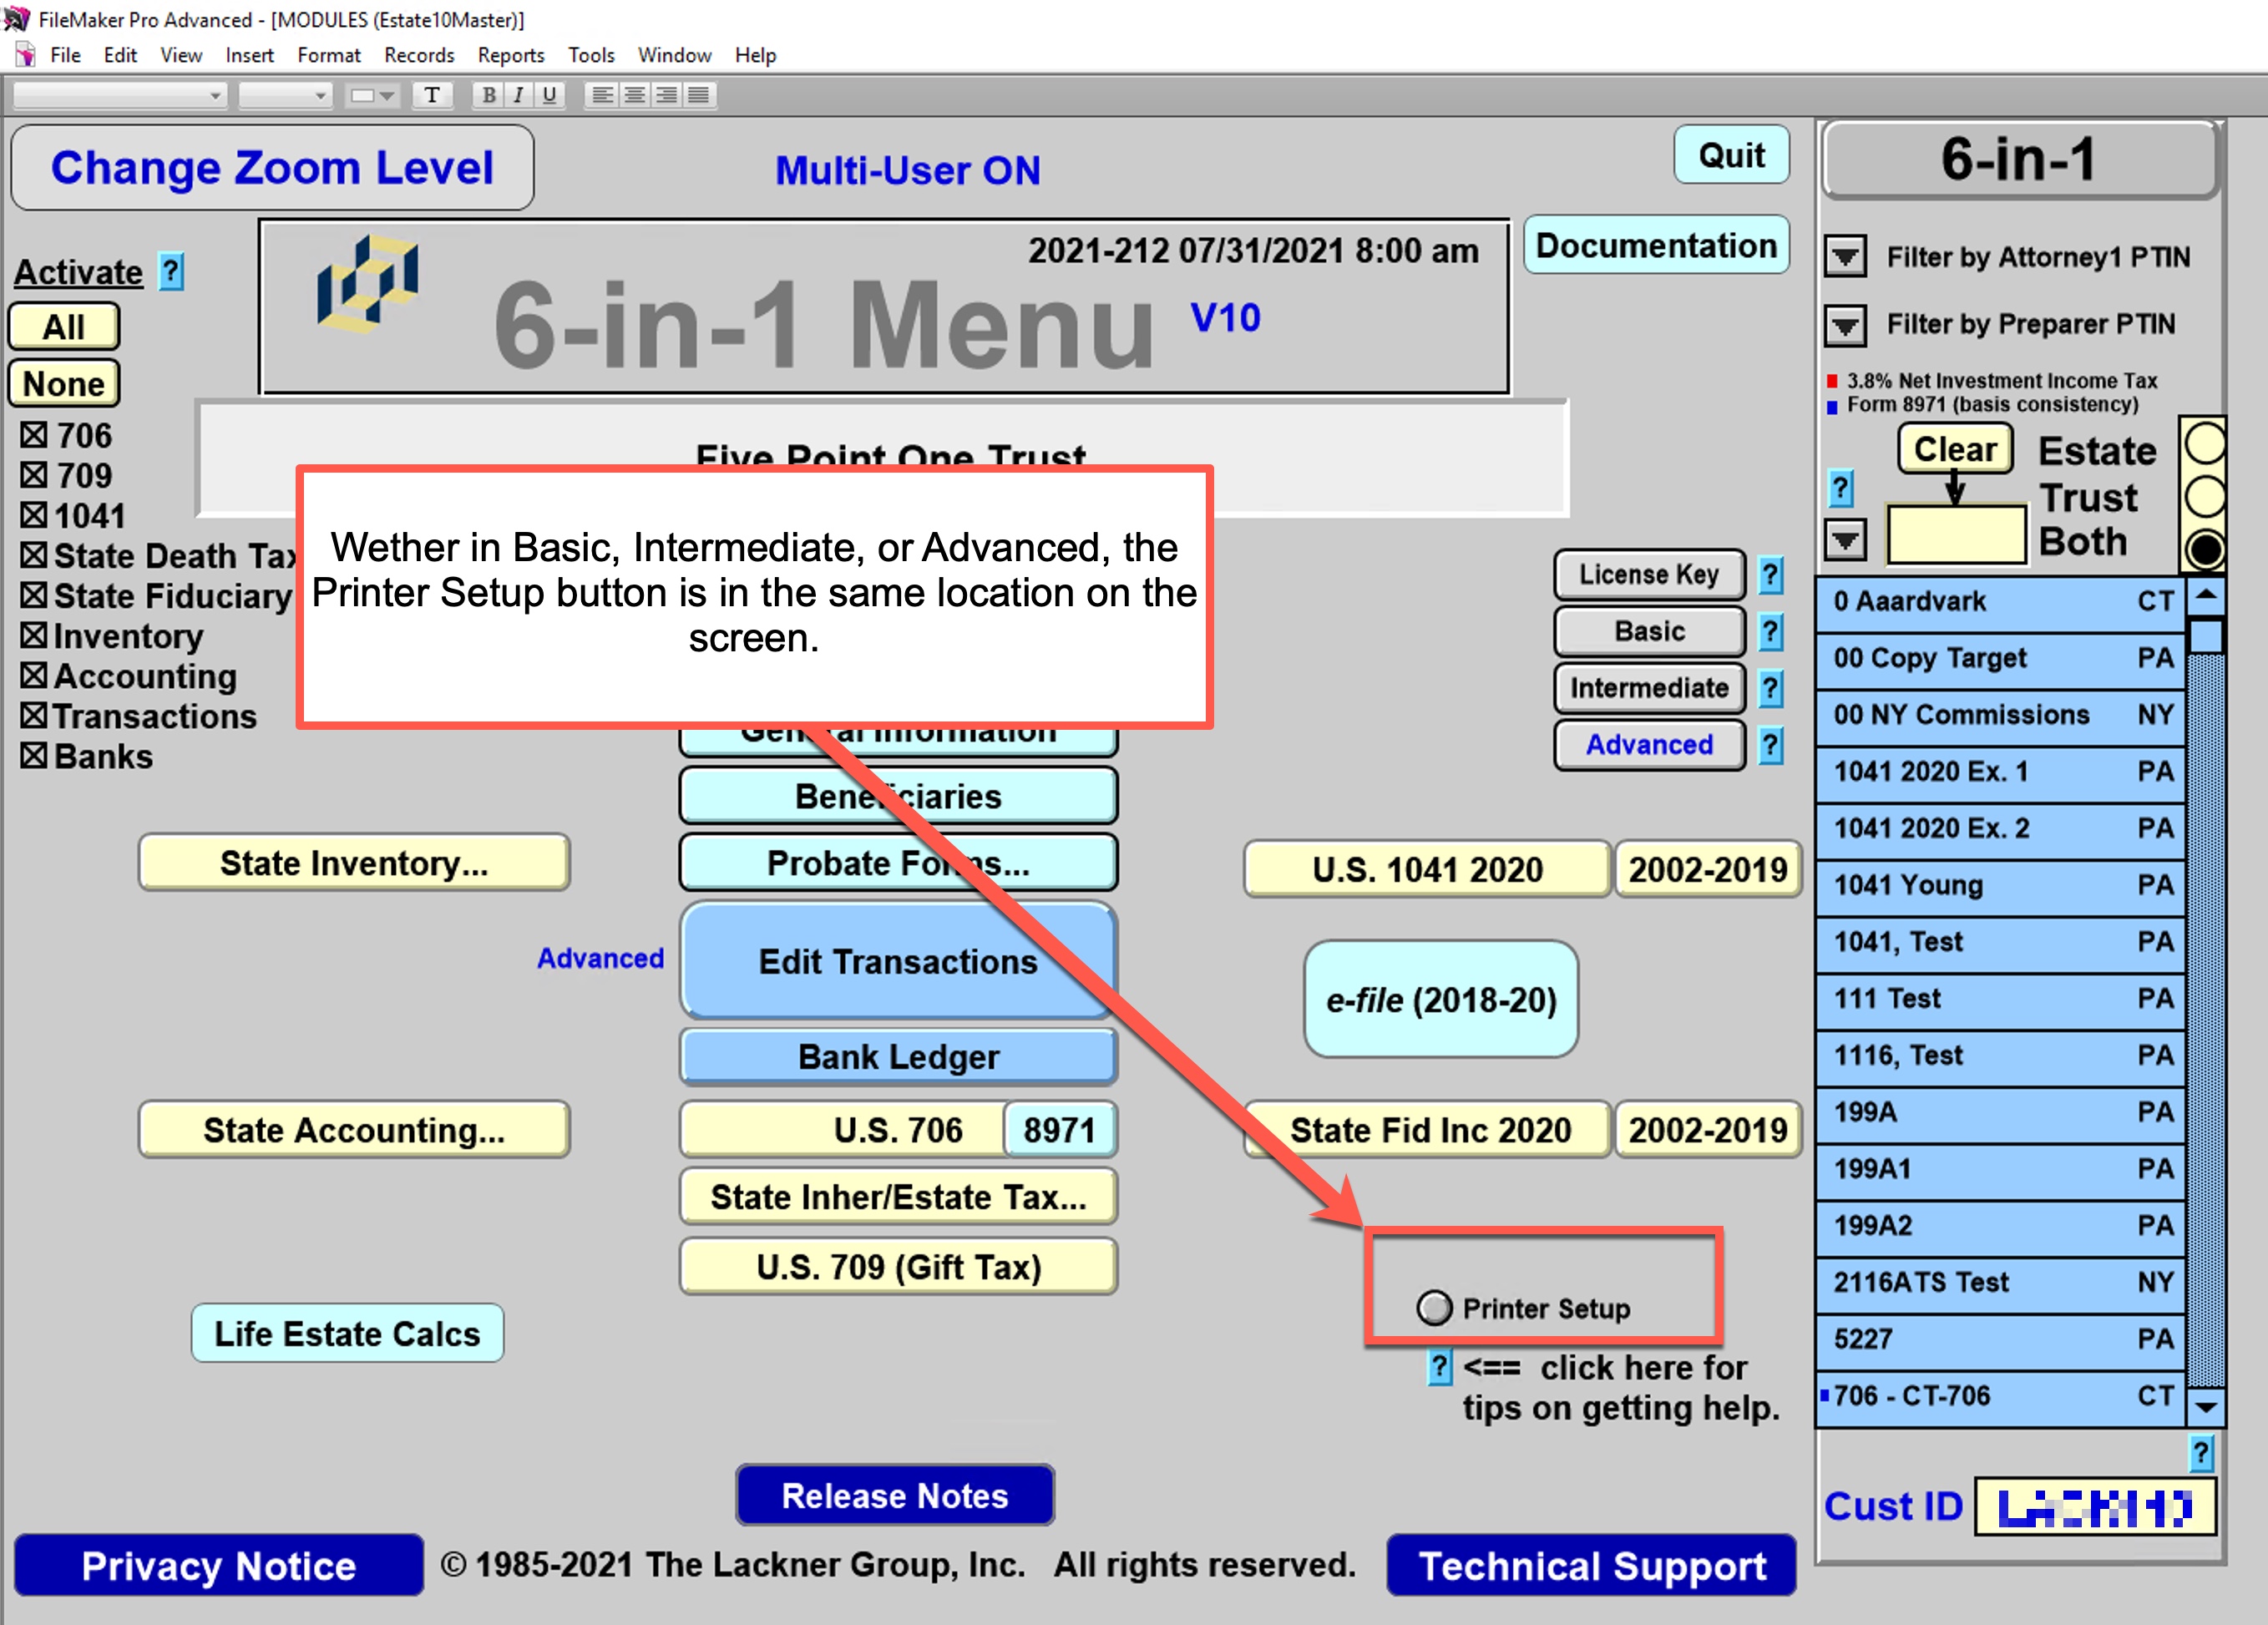Viewport: 2268px width, 1625px height.
Task: Open the Tools menu
Action: tap(590, 55)
